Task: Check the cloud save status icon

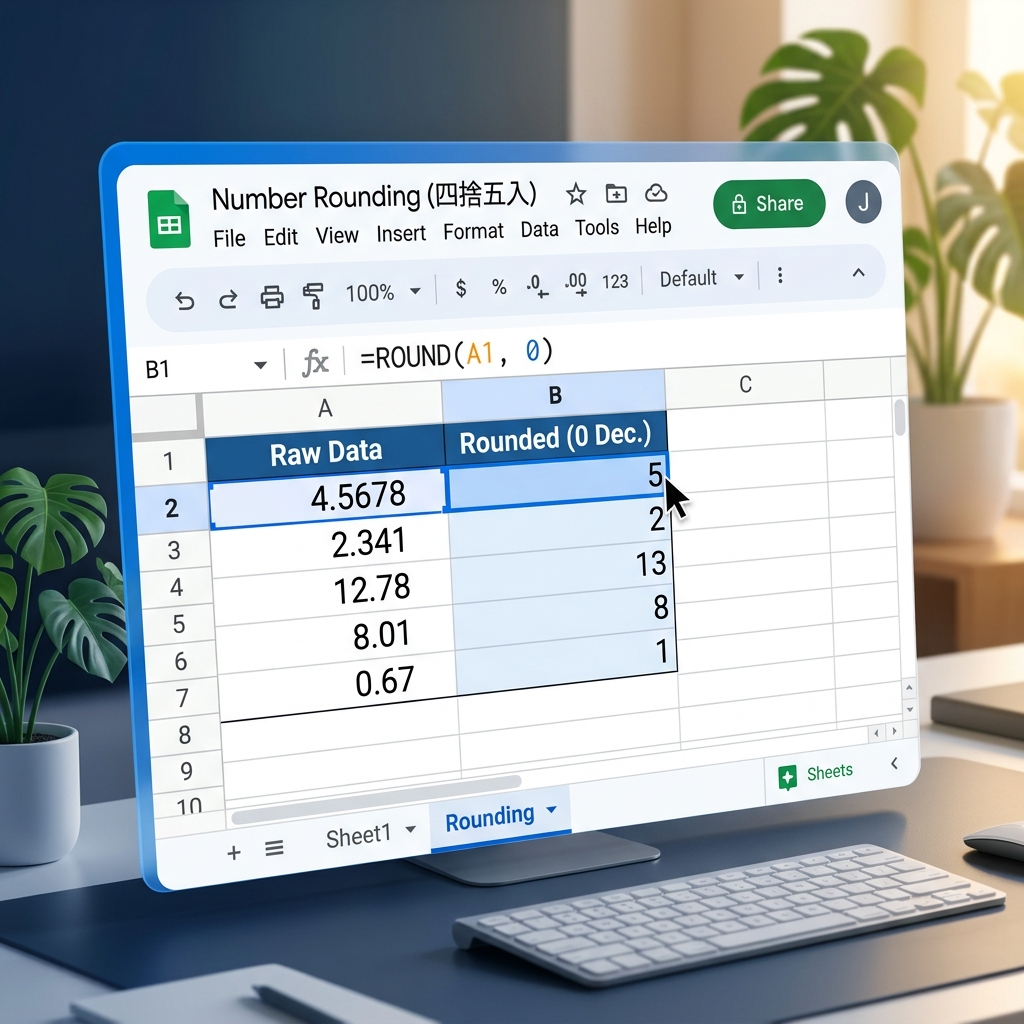Action: pos(656,193)
